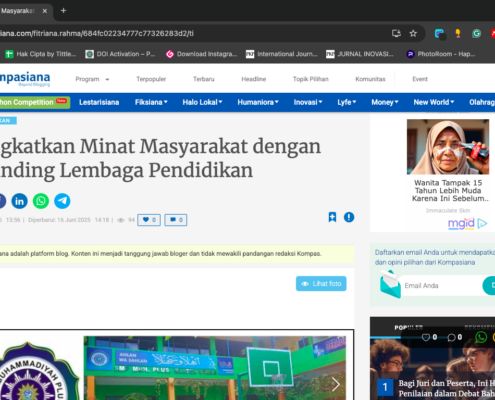Like the article with heart button
This screenshot has width=495, height=400.
149,220
